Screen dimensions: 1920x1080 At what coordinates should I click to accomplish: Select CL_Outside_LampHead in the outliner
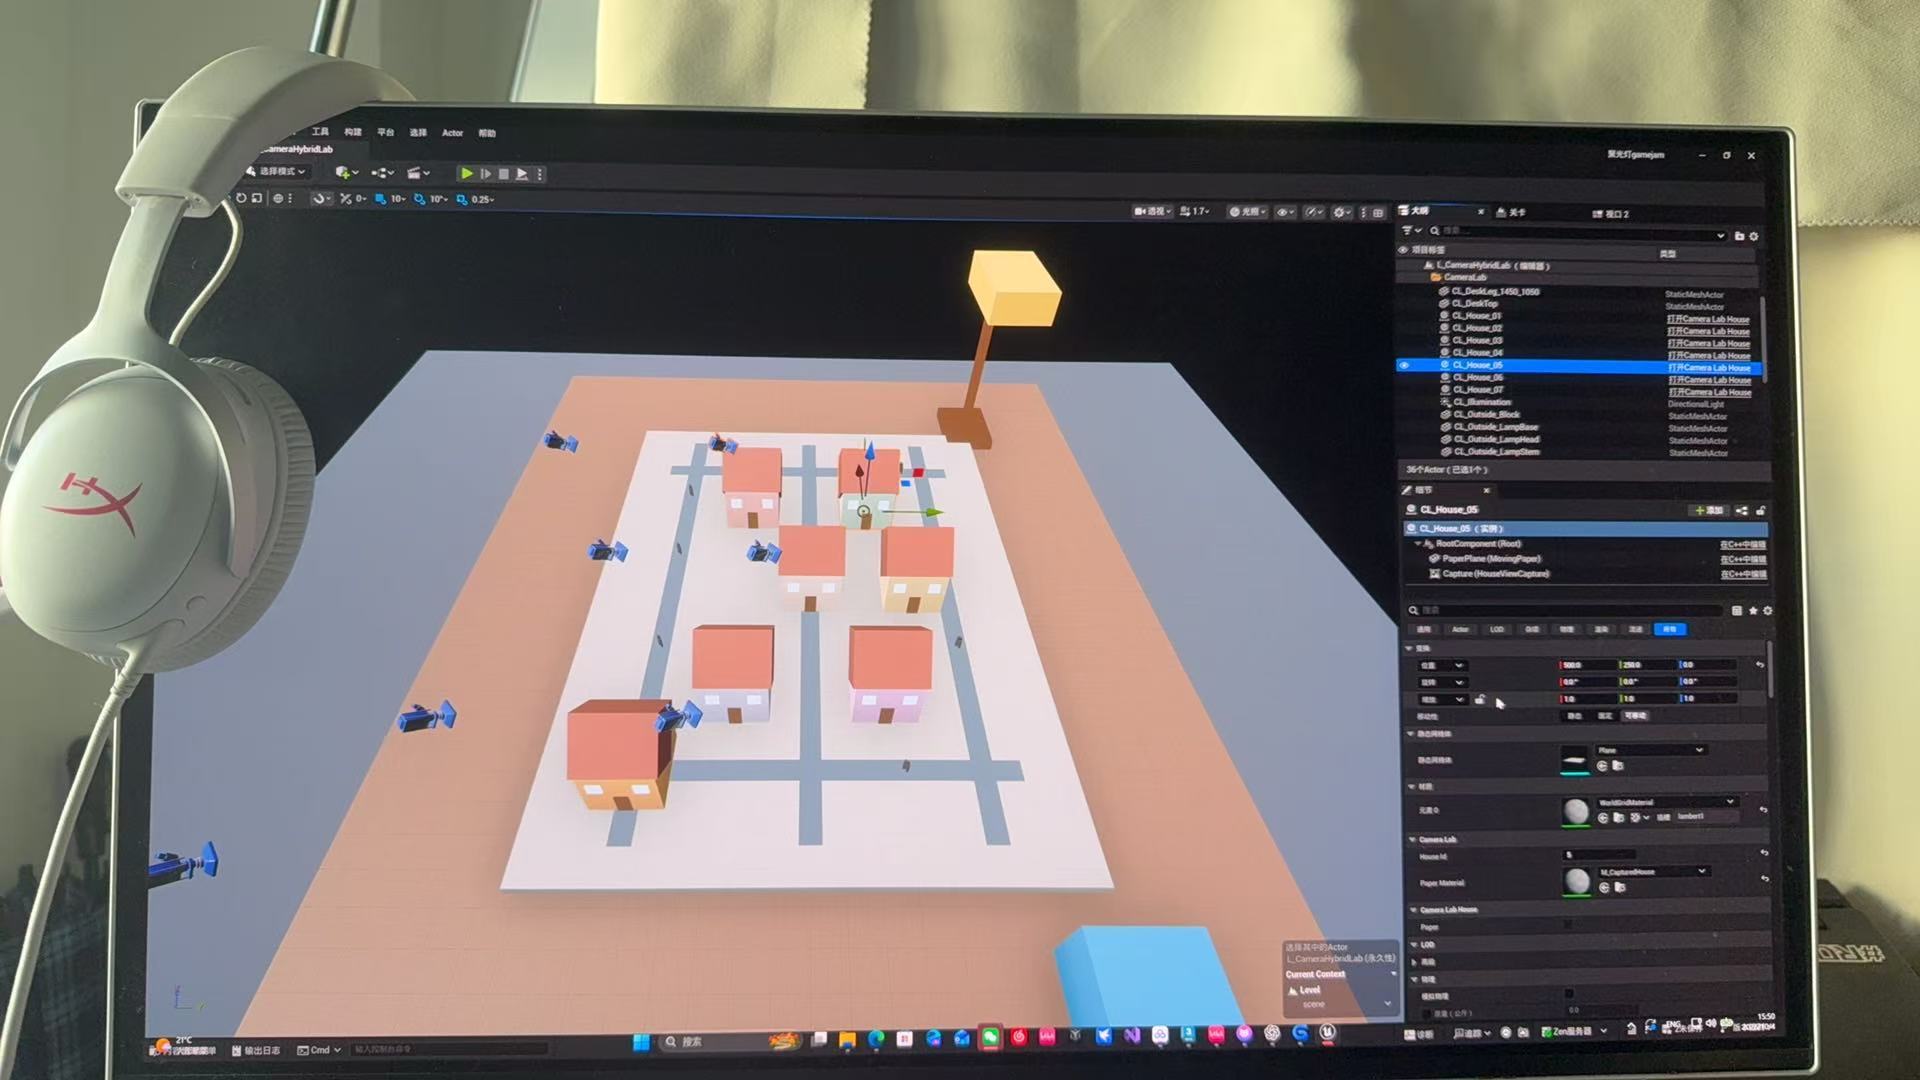point(1496,439)
